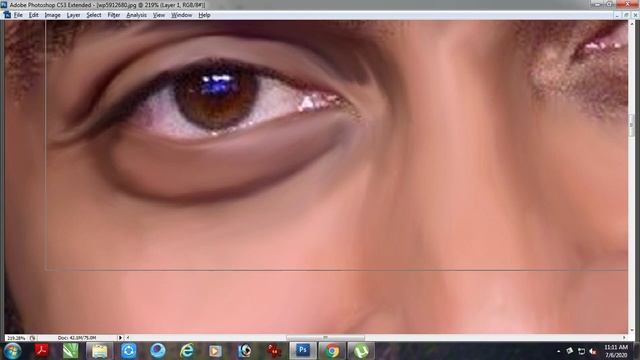The height and width of the screenshot is (360, 640).
Task: Open the Window menu
Action: [181, 15]
